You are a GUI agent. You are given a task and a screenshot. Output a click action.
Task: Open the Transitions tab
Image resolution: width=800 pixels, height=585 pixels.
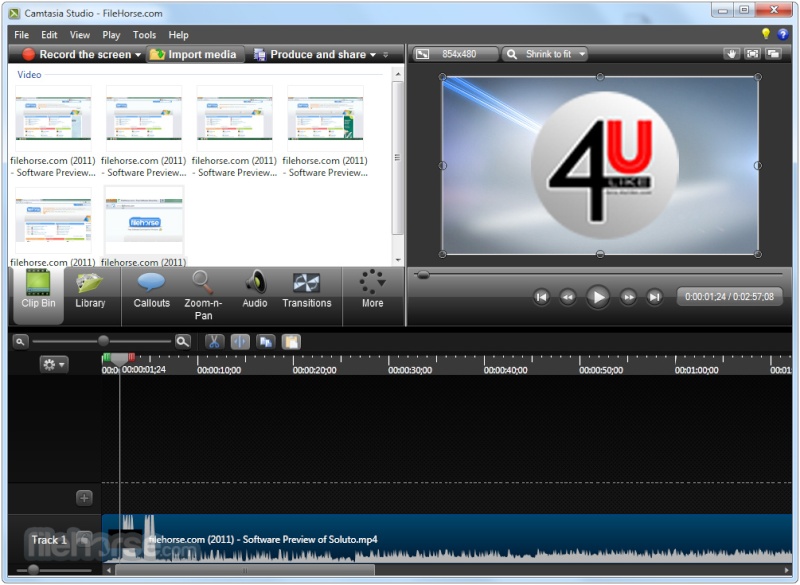click(307, 290)
